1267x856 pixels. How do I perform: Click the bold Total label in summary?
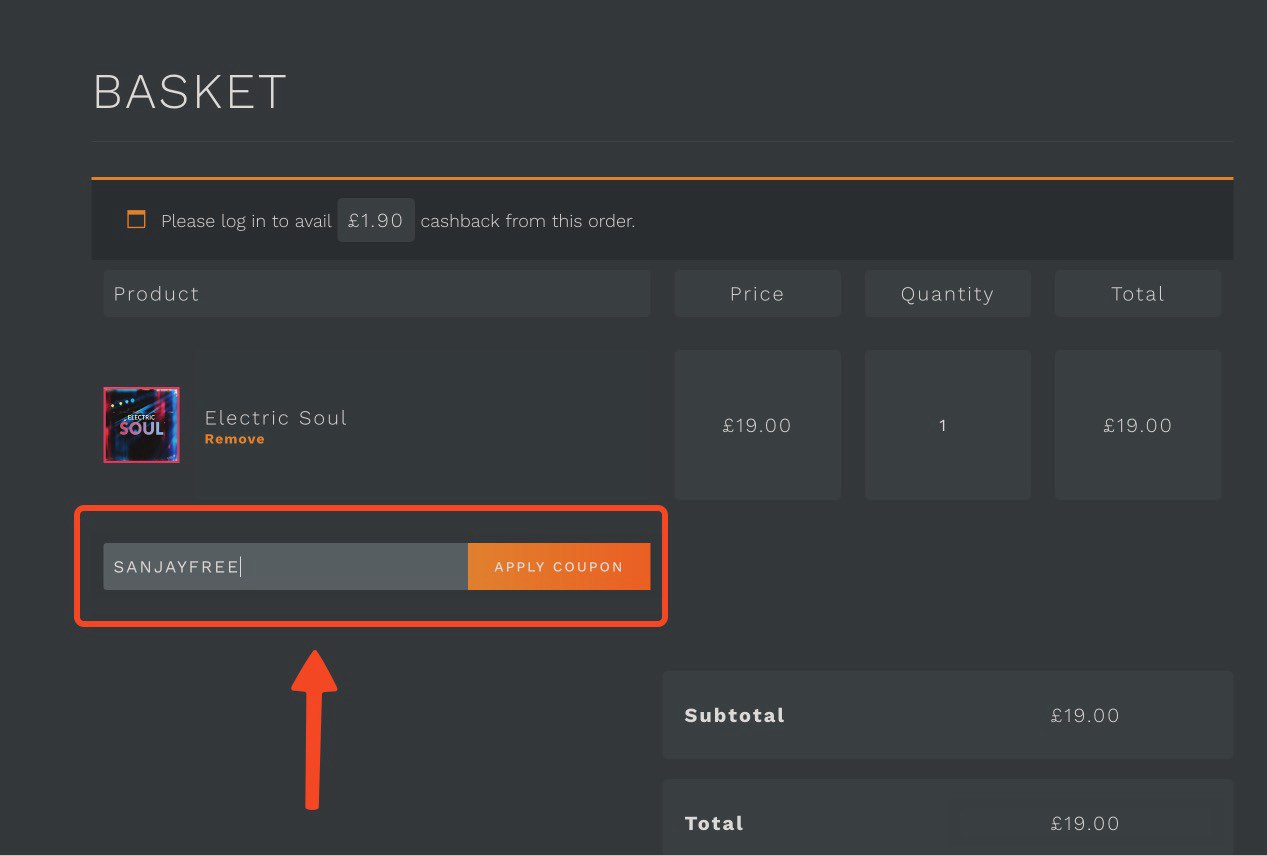pos(714,824)
